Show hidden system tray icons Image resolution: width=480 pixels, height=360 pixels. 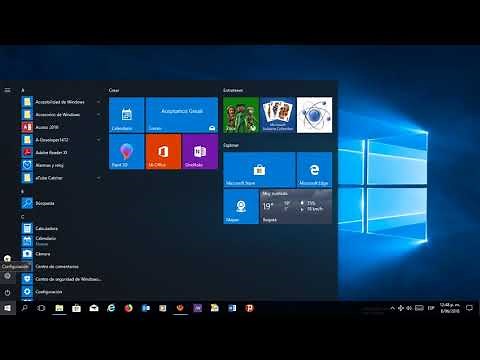point(392,308)
